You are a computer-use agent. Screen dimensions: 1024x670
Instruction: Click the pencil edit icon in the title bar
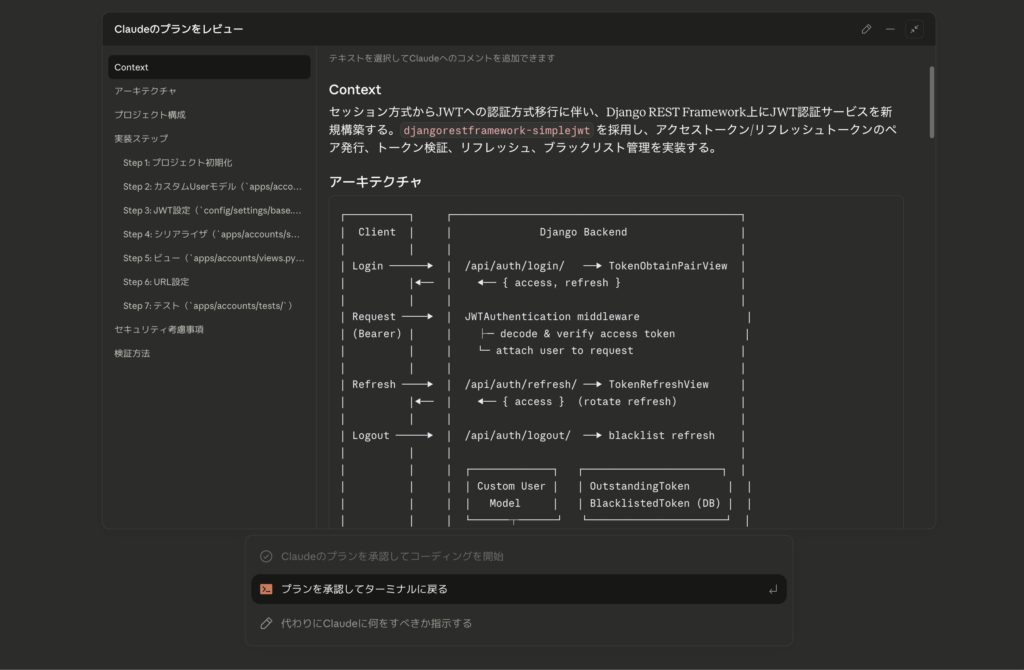866,29
